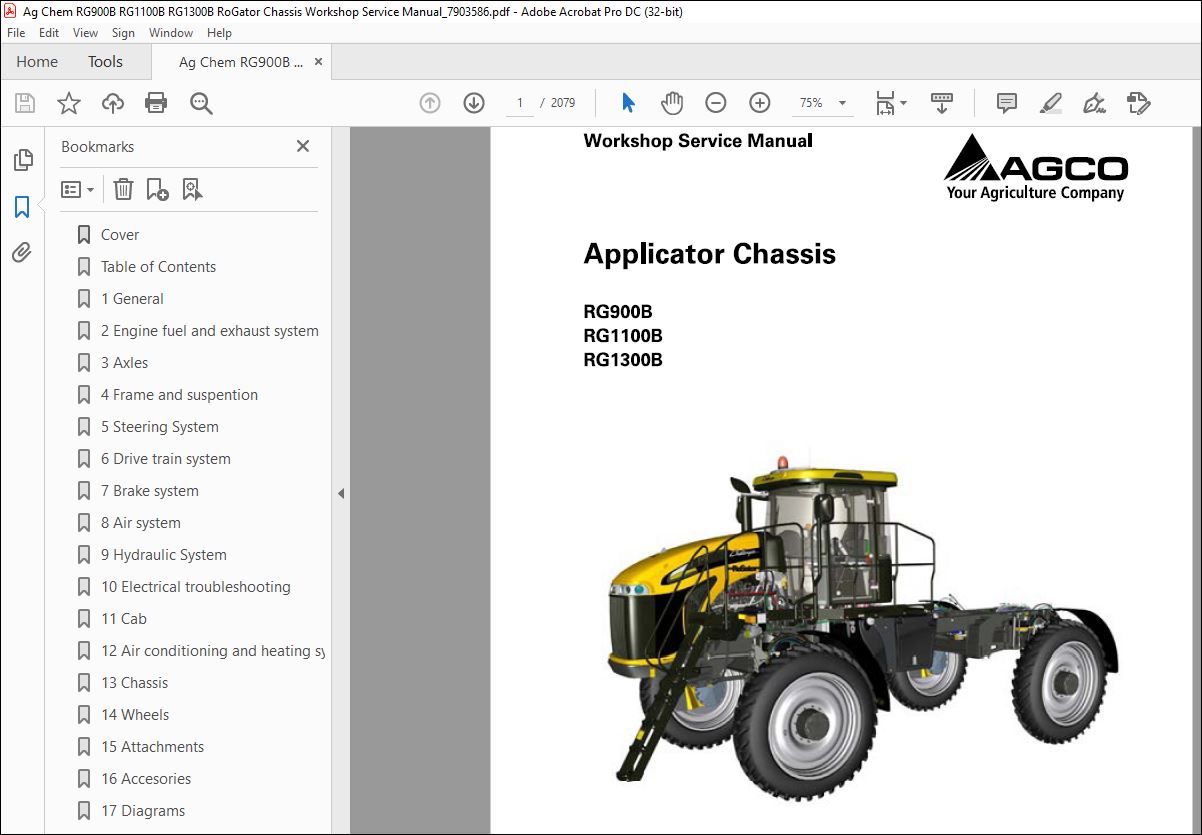Image resolution: width=1202 pixels, height=835 pixels.
Task: Open 16 Accesories bookmark
Action: [145, 779]
